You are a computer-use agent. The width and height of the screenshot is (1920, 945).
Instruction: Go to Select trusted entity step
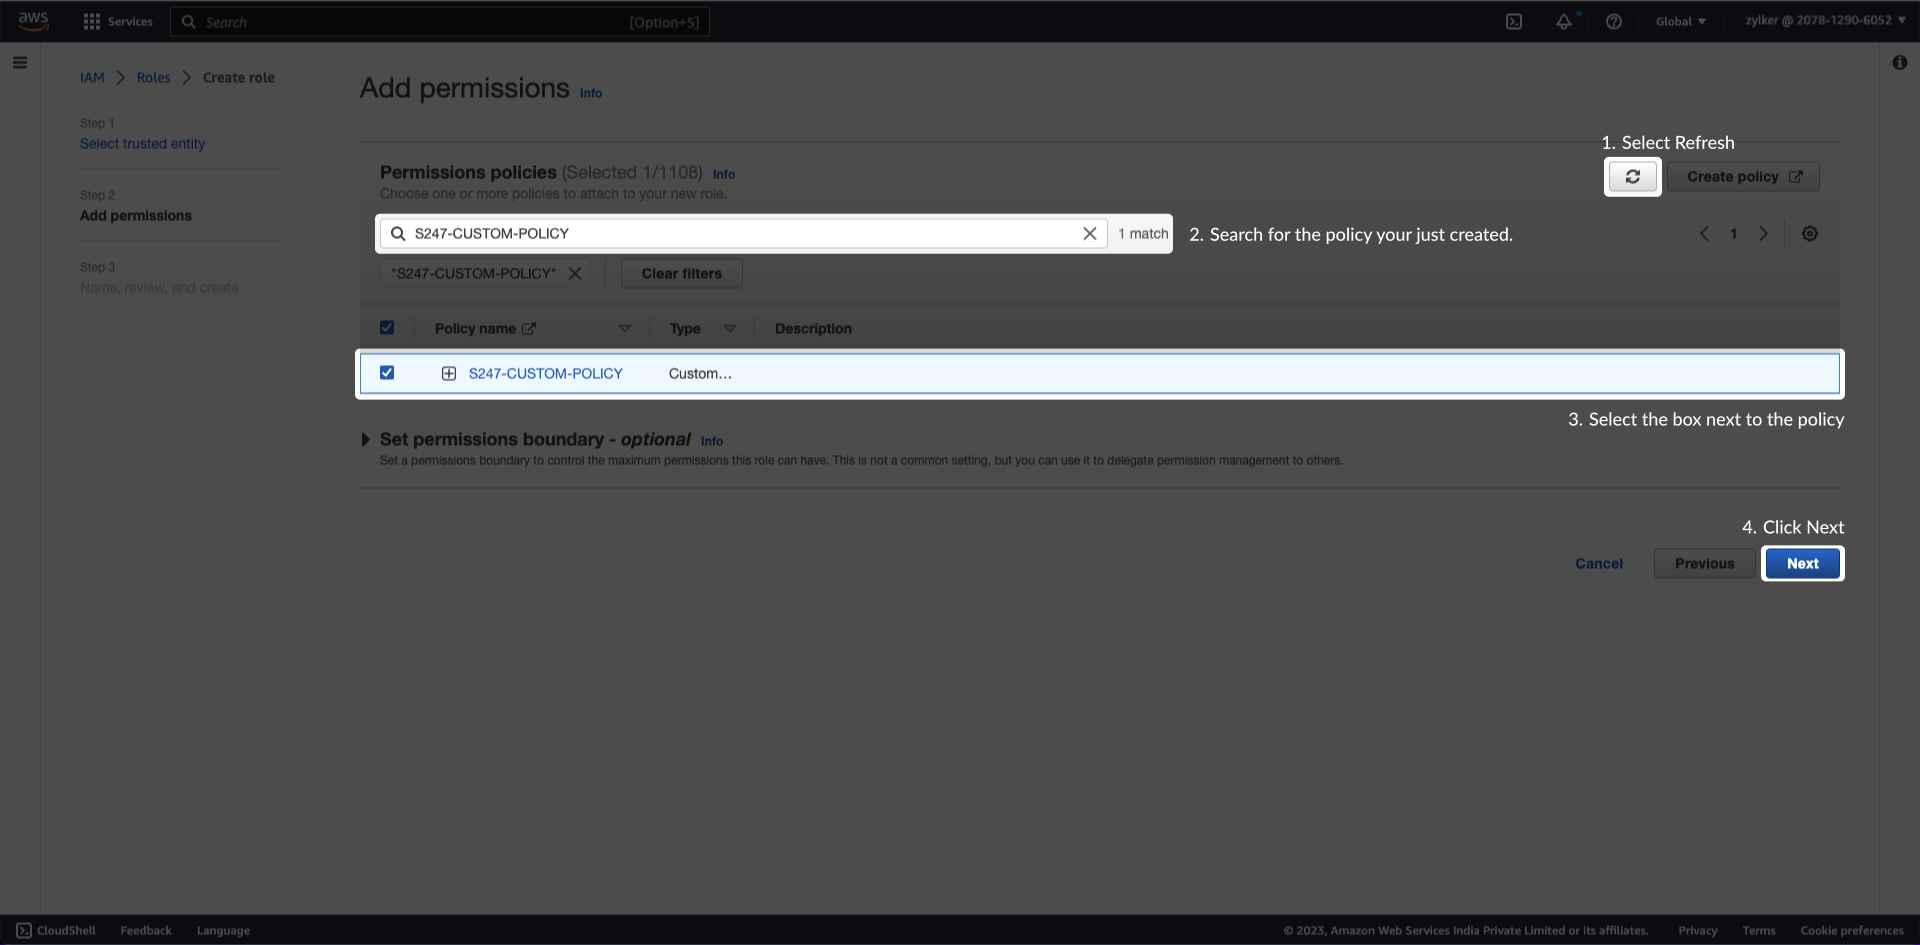click(143, 144)
